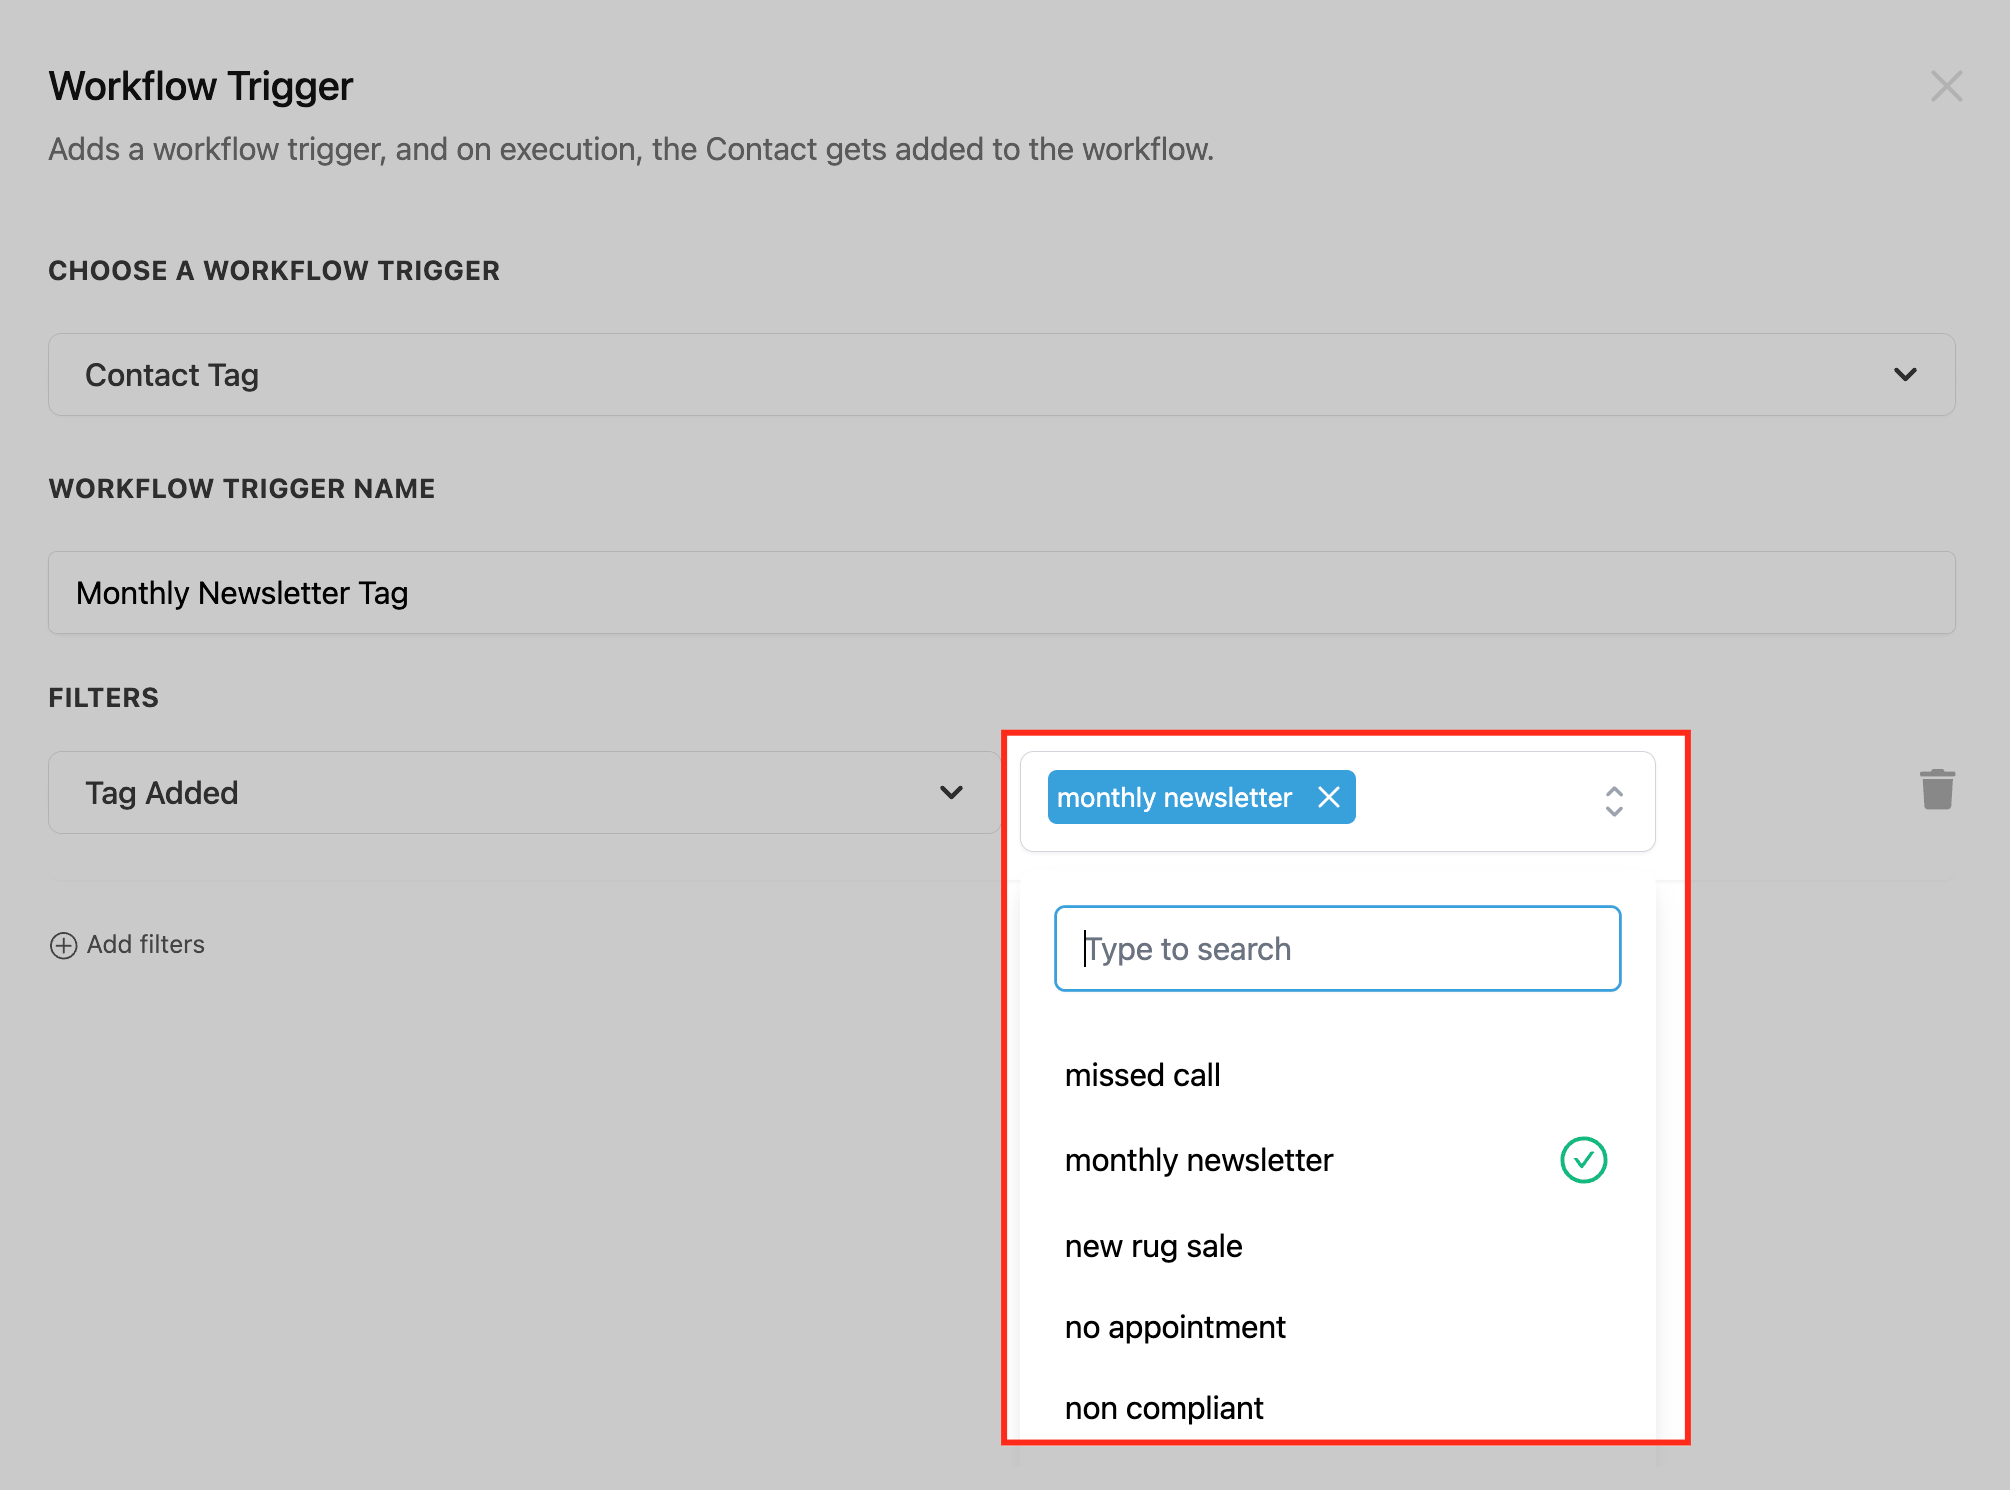Remove the monthly newsletter tag chip
The height and width of the screenshot is (1490, 2010).
coord(1328,797)
